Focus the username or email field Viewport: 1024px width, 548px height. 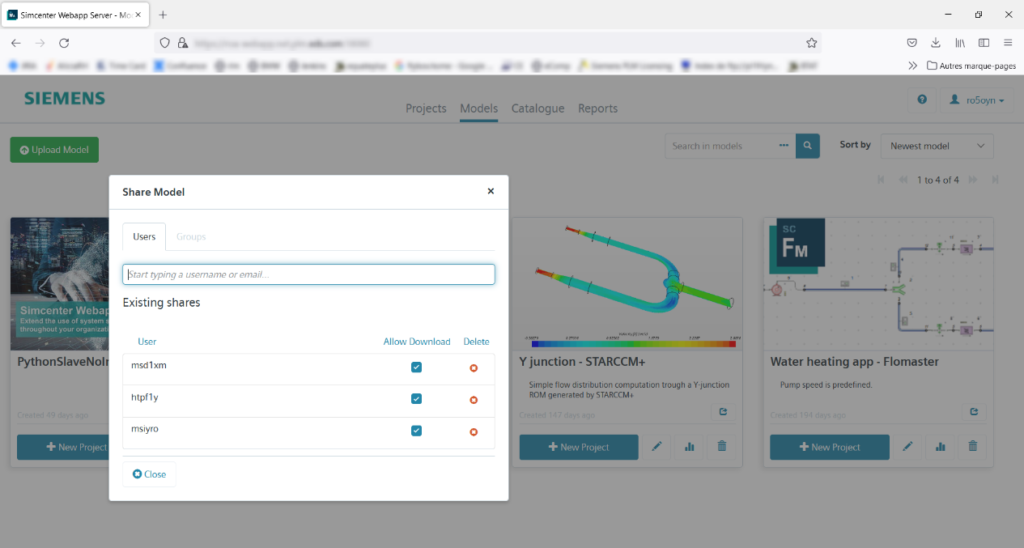(x=308, y=274)
